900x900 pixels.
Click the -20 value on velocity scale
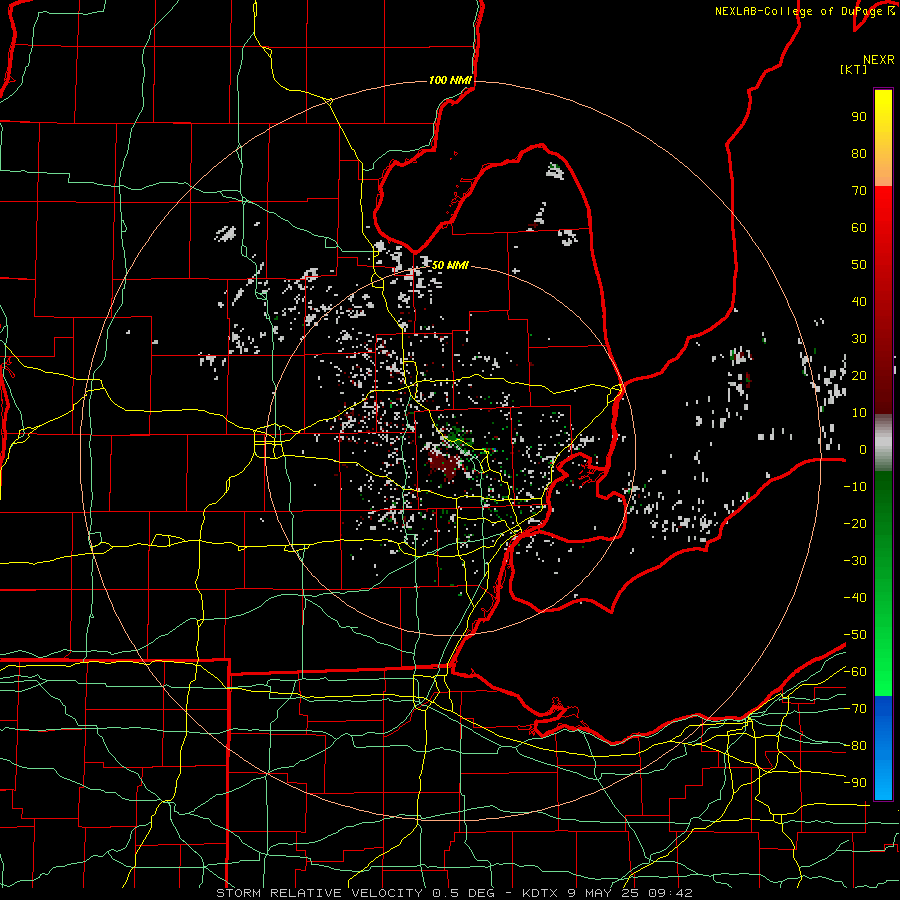tap(855, 524)
